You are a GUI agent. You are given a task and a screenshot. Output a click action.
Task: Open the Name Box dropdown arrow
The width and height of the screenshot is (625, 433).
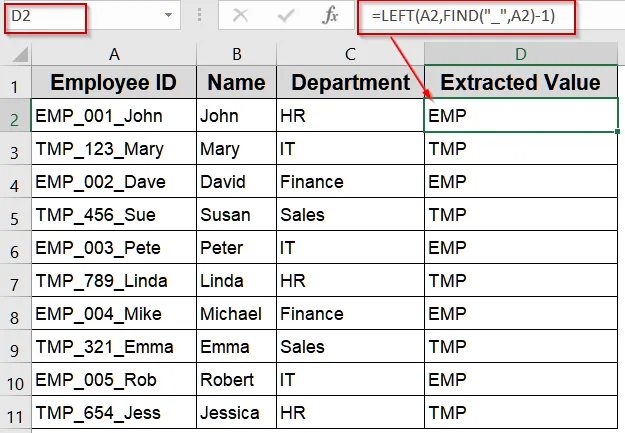point(169,15)
